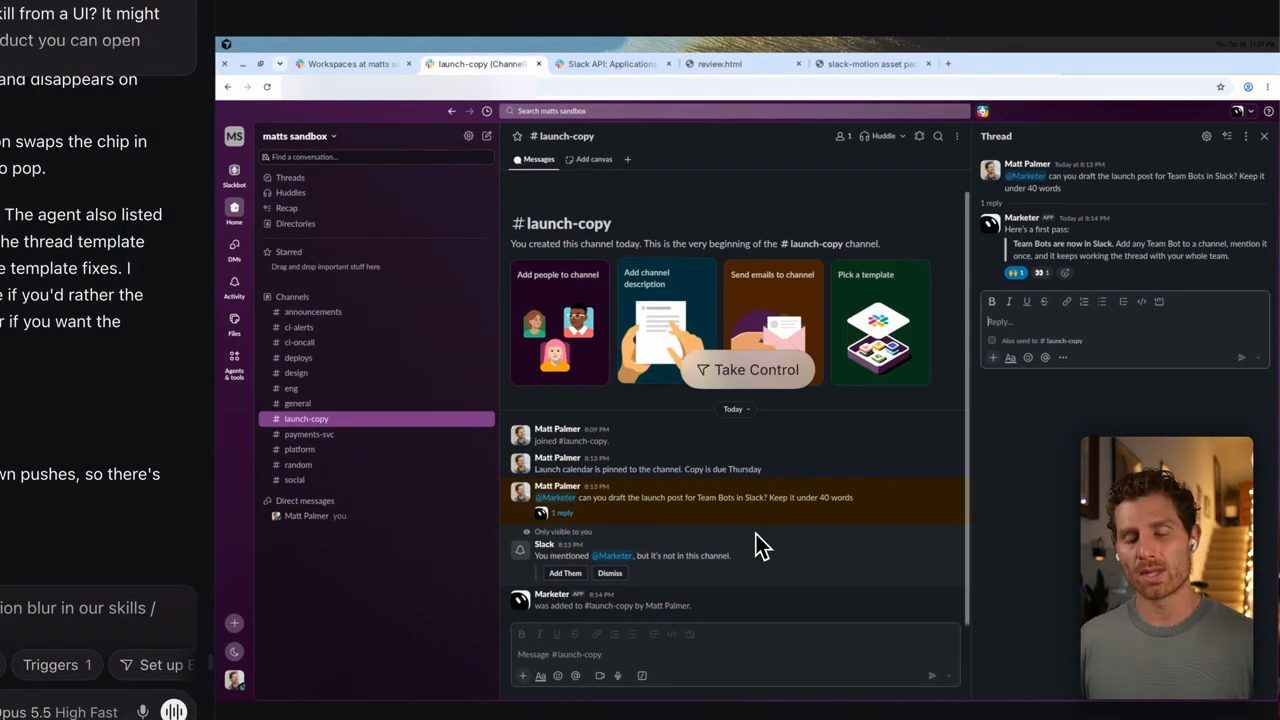Mention someone in the thread reply box
Viewport: 1280px width, 720px height.
(1045, 357)
